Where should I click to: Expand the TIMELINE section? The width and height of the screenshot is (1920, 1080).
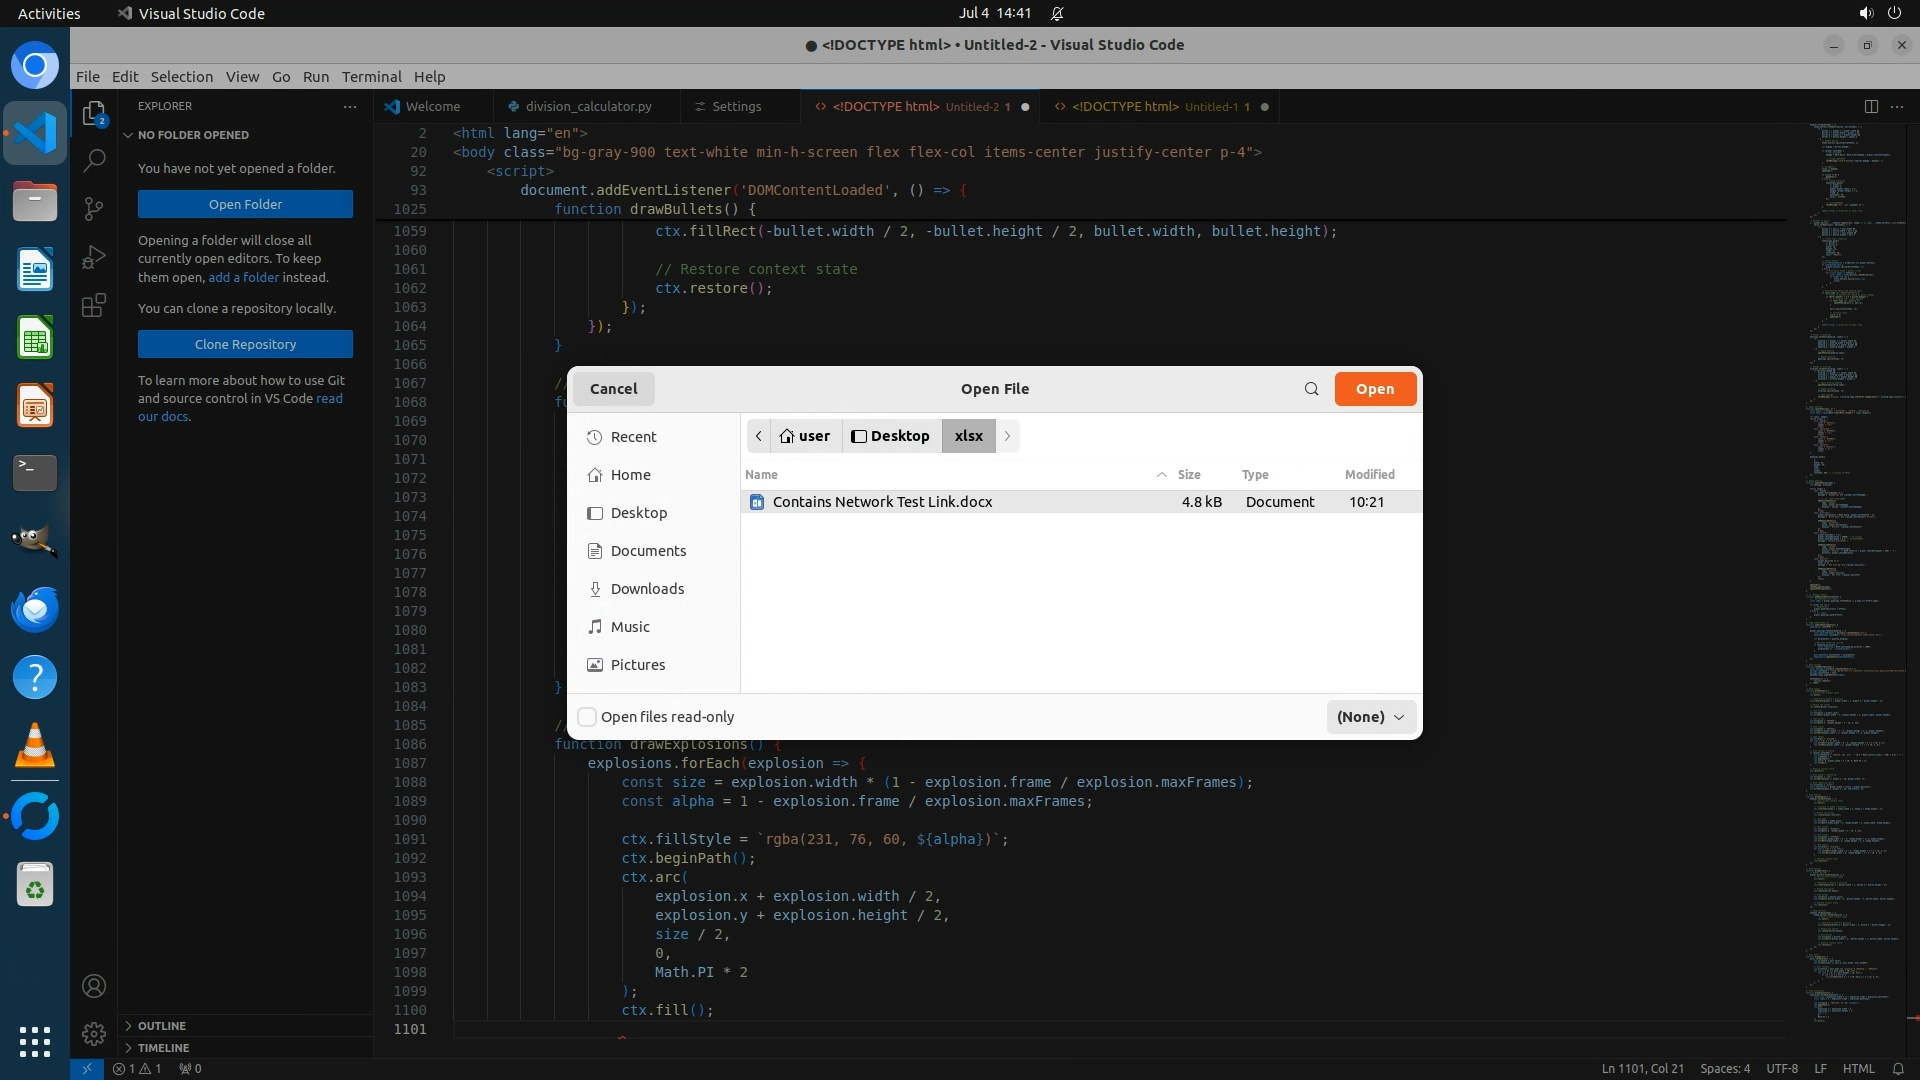tap(163, 1048)
